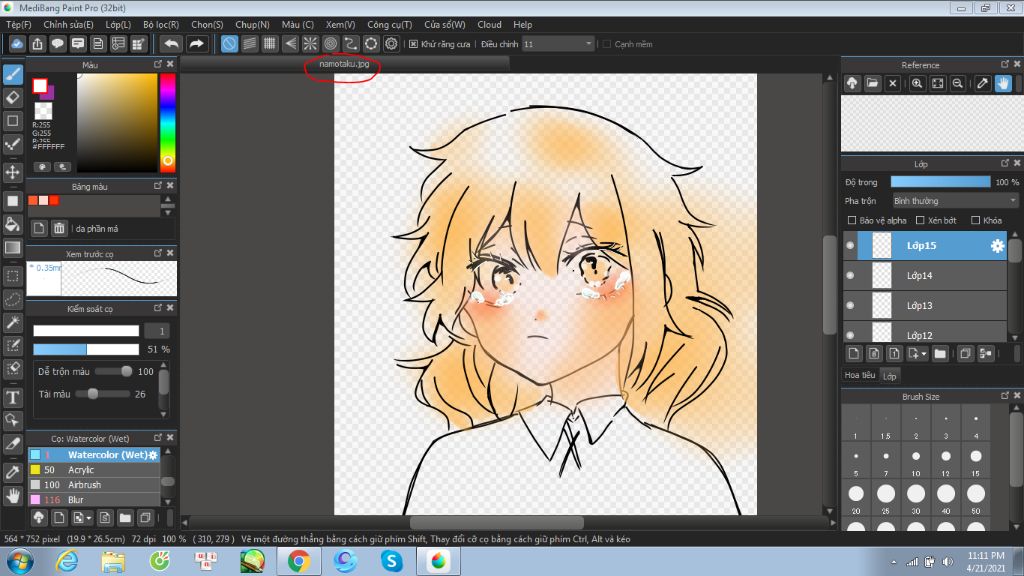Switch to the namotaku.jpg document tab
This screenshot has width=1024, height=576.
(344, 64)
